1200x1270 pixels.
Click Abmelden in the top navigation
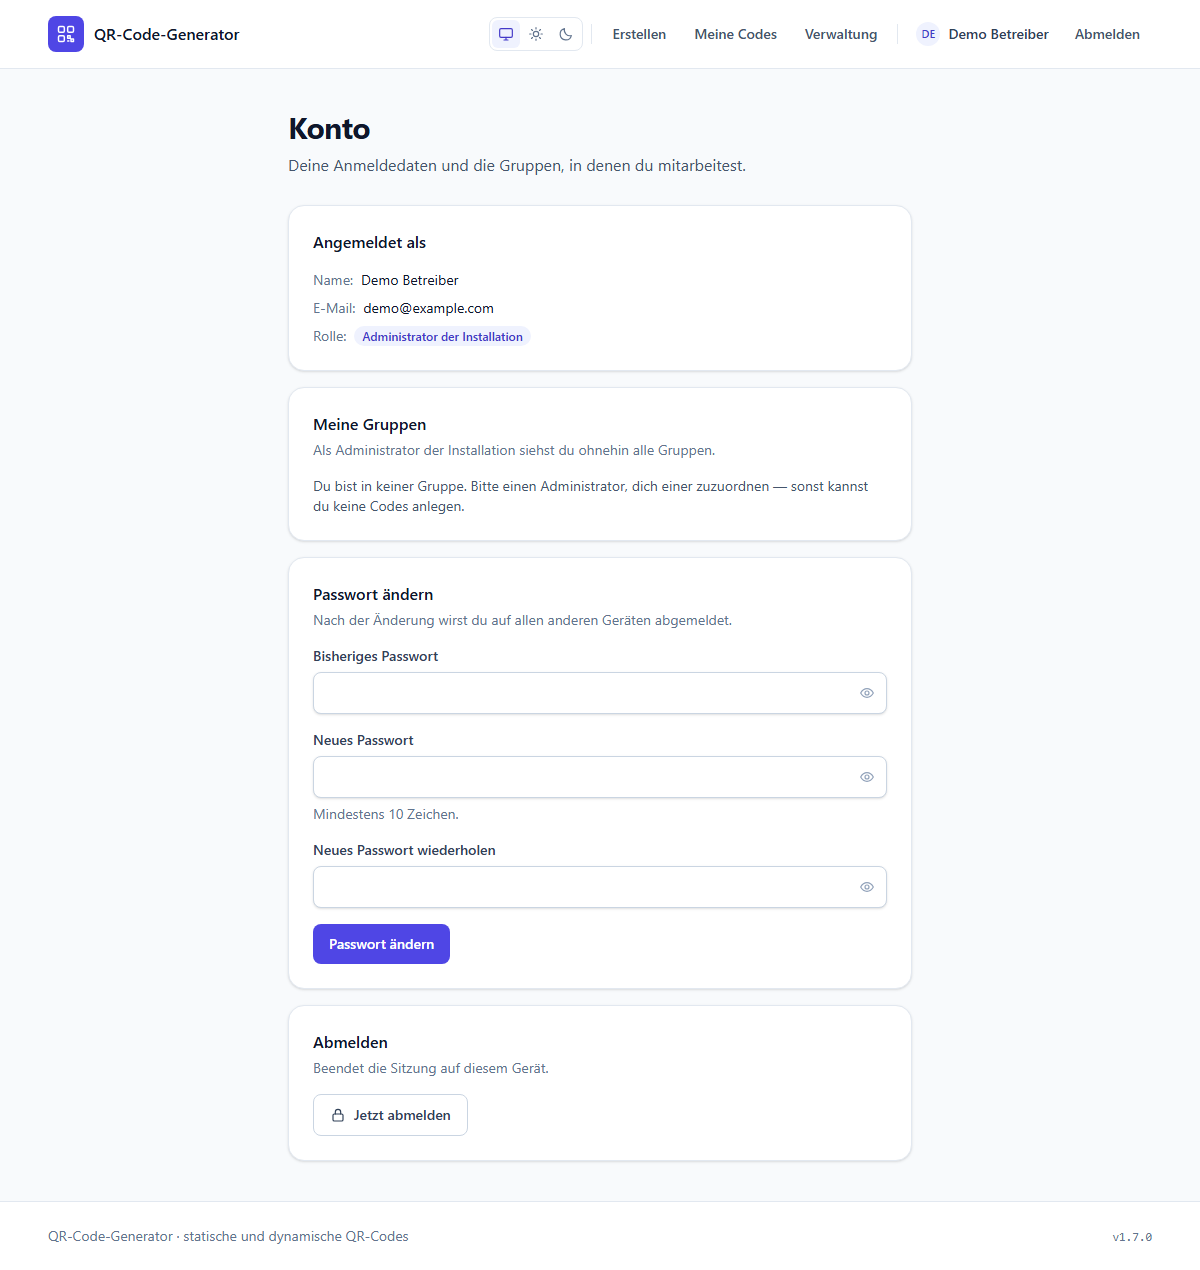pyautogui.click(x=1107, y=34)
